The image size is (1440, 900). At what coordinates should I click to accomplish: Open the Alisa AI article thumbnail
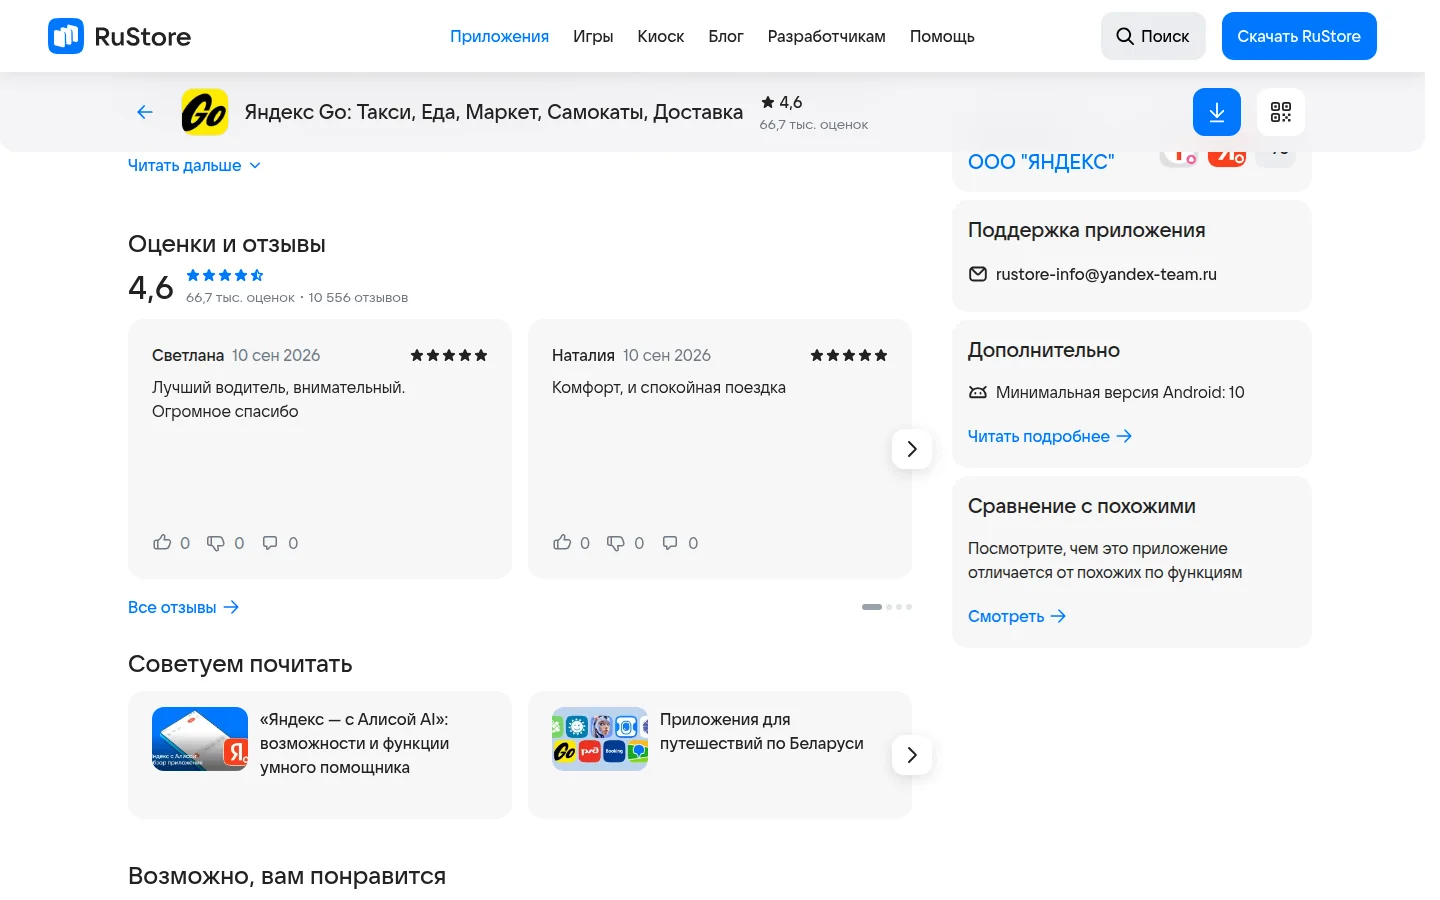coord(200,739)
